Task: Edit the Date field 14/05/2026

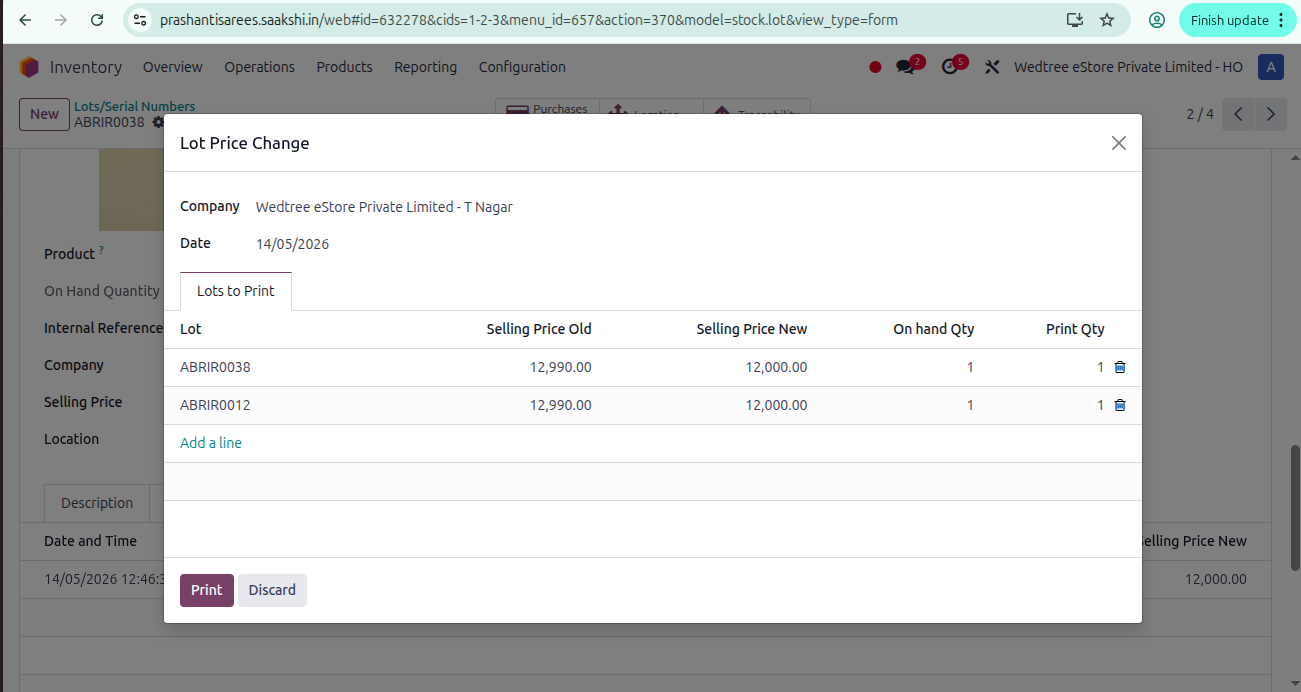Action: pyautogui.click(x=292, y=244)
